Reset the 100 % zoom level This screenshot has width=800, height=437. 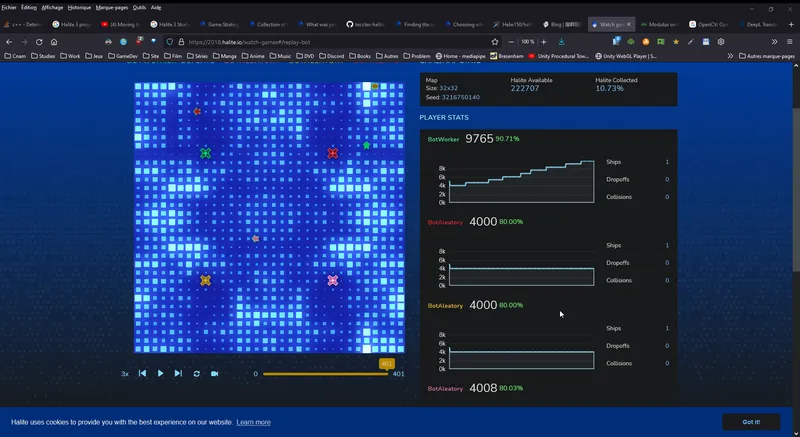528,42
